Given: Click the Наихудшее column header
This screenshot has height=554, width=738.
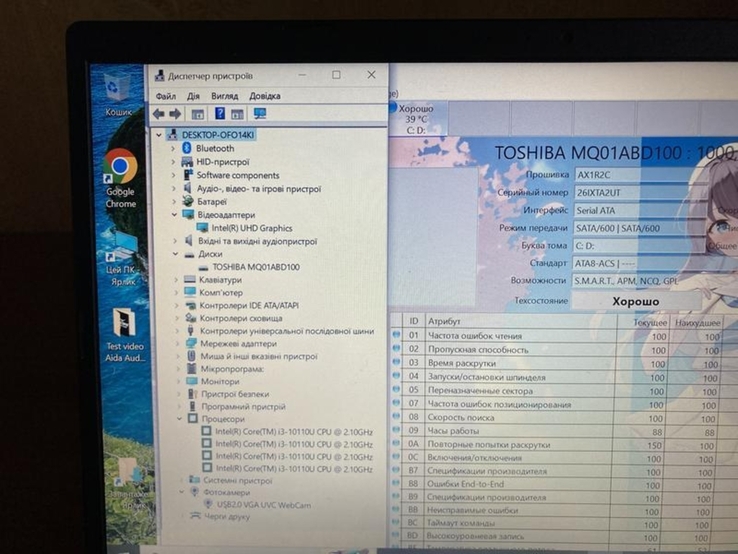Looking at the screenshot, I should [x=696, y=323].
